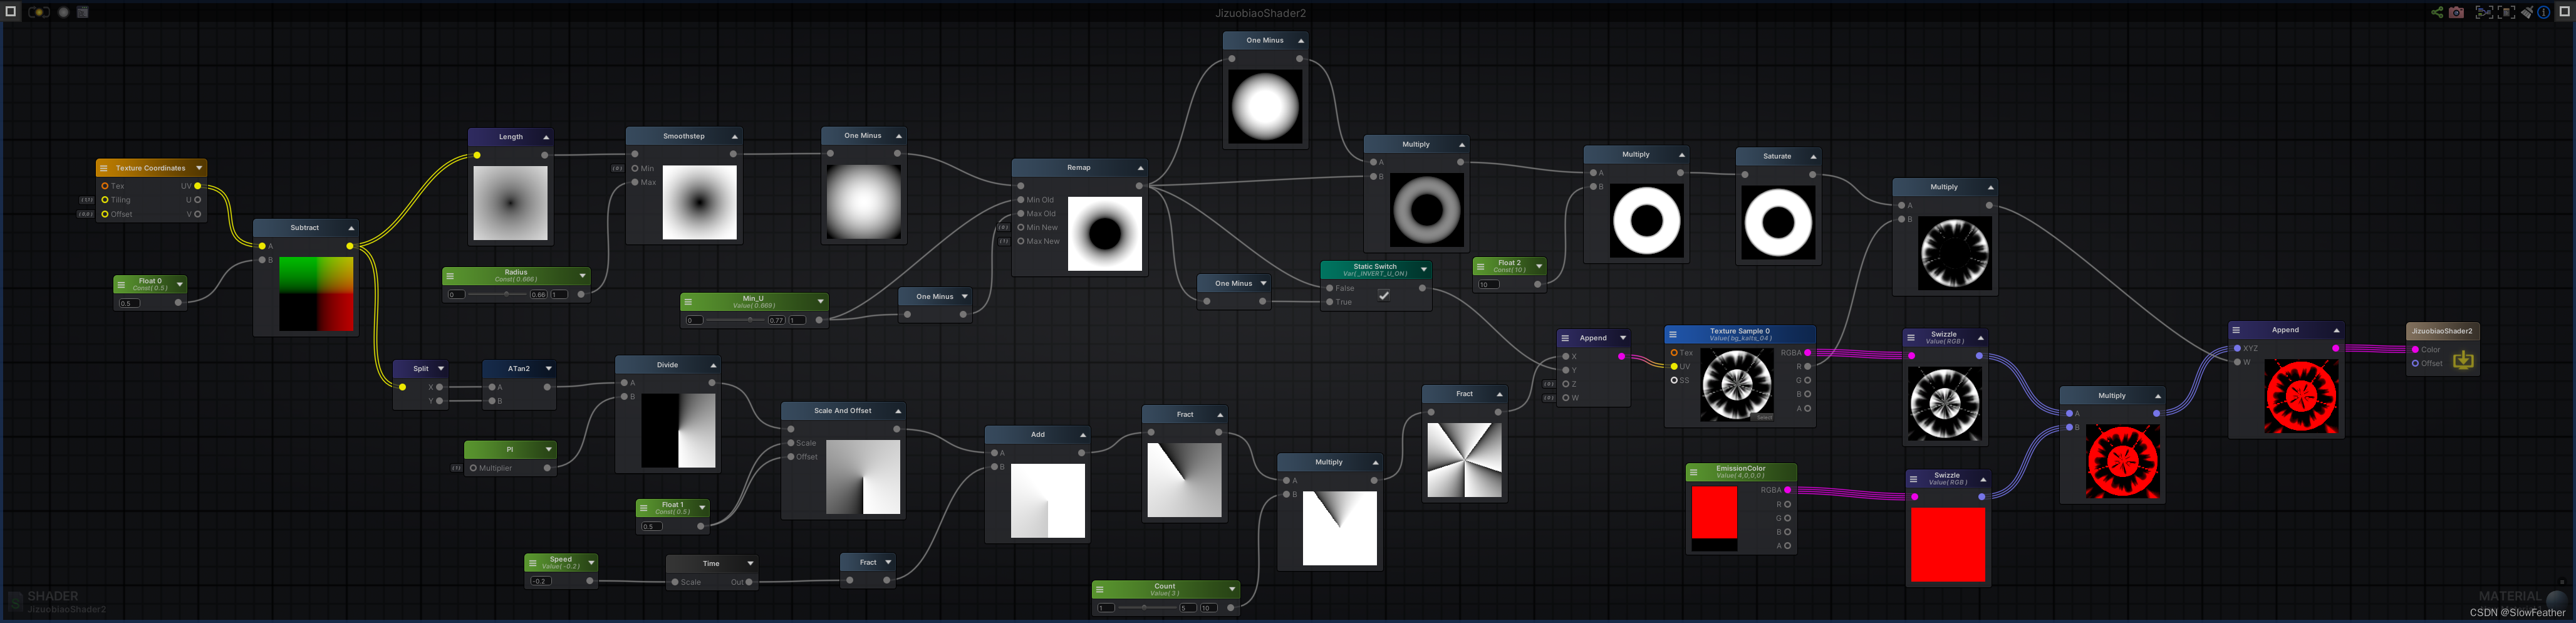
Task: Click the Multiplier port on PI node
Action: pos(473,468)
